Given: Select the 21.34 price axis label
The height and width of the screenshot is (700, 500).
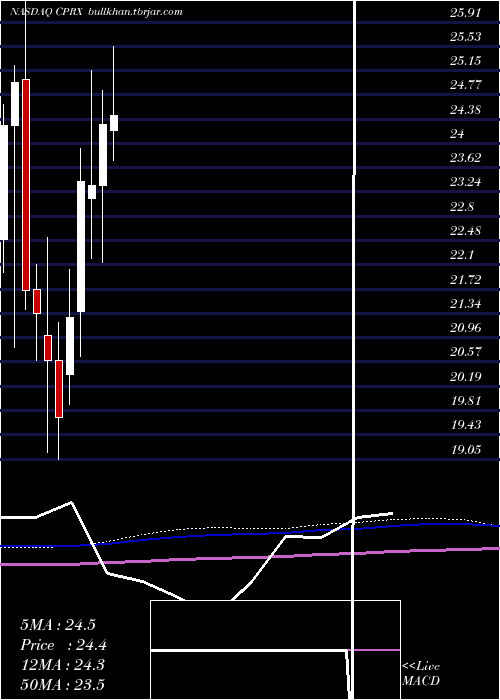Looking at the screenshot, I should point(466,304).
